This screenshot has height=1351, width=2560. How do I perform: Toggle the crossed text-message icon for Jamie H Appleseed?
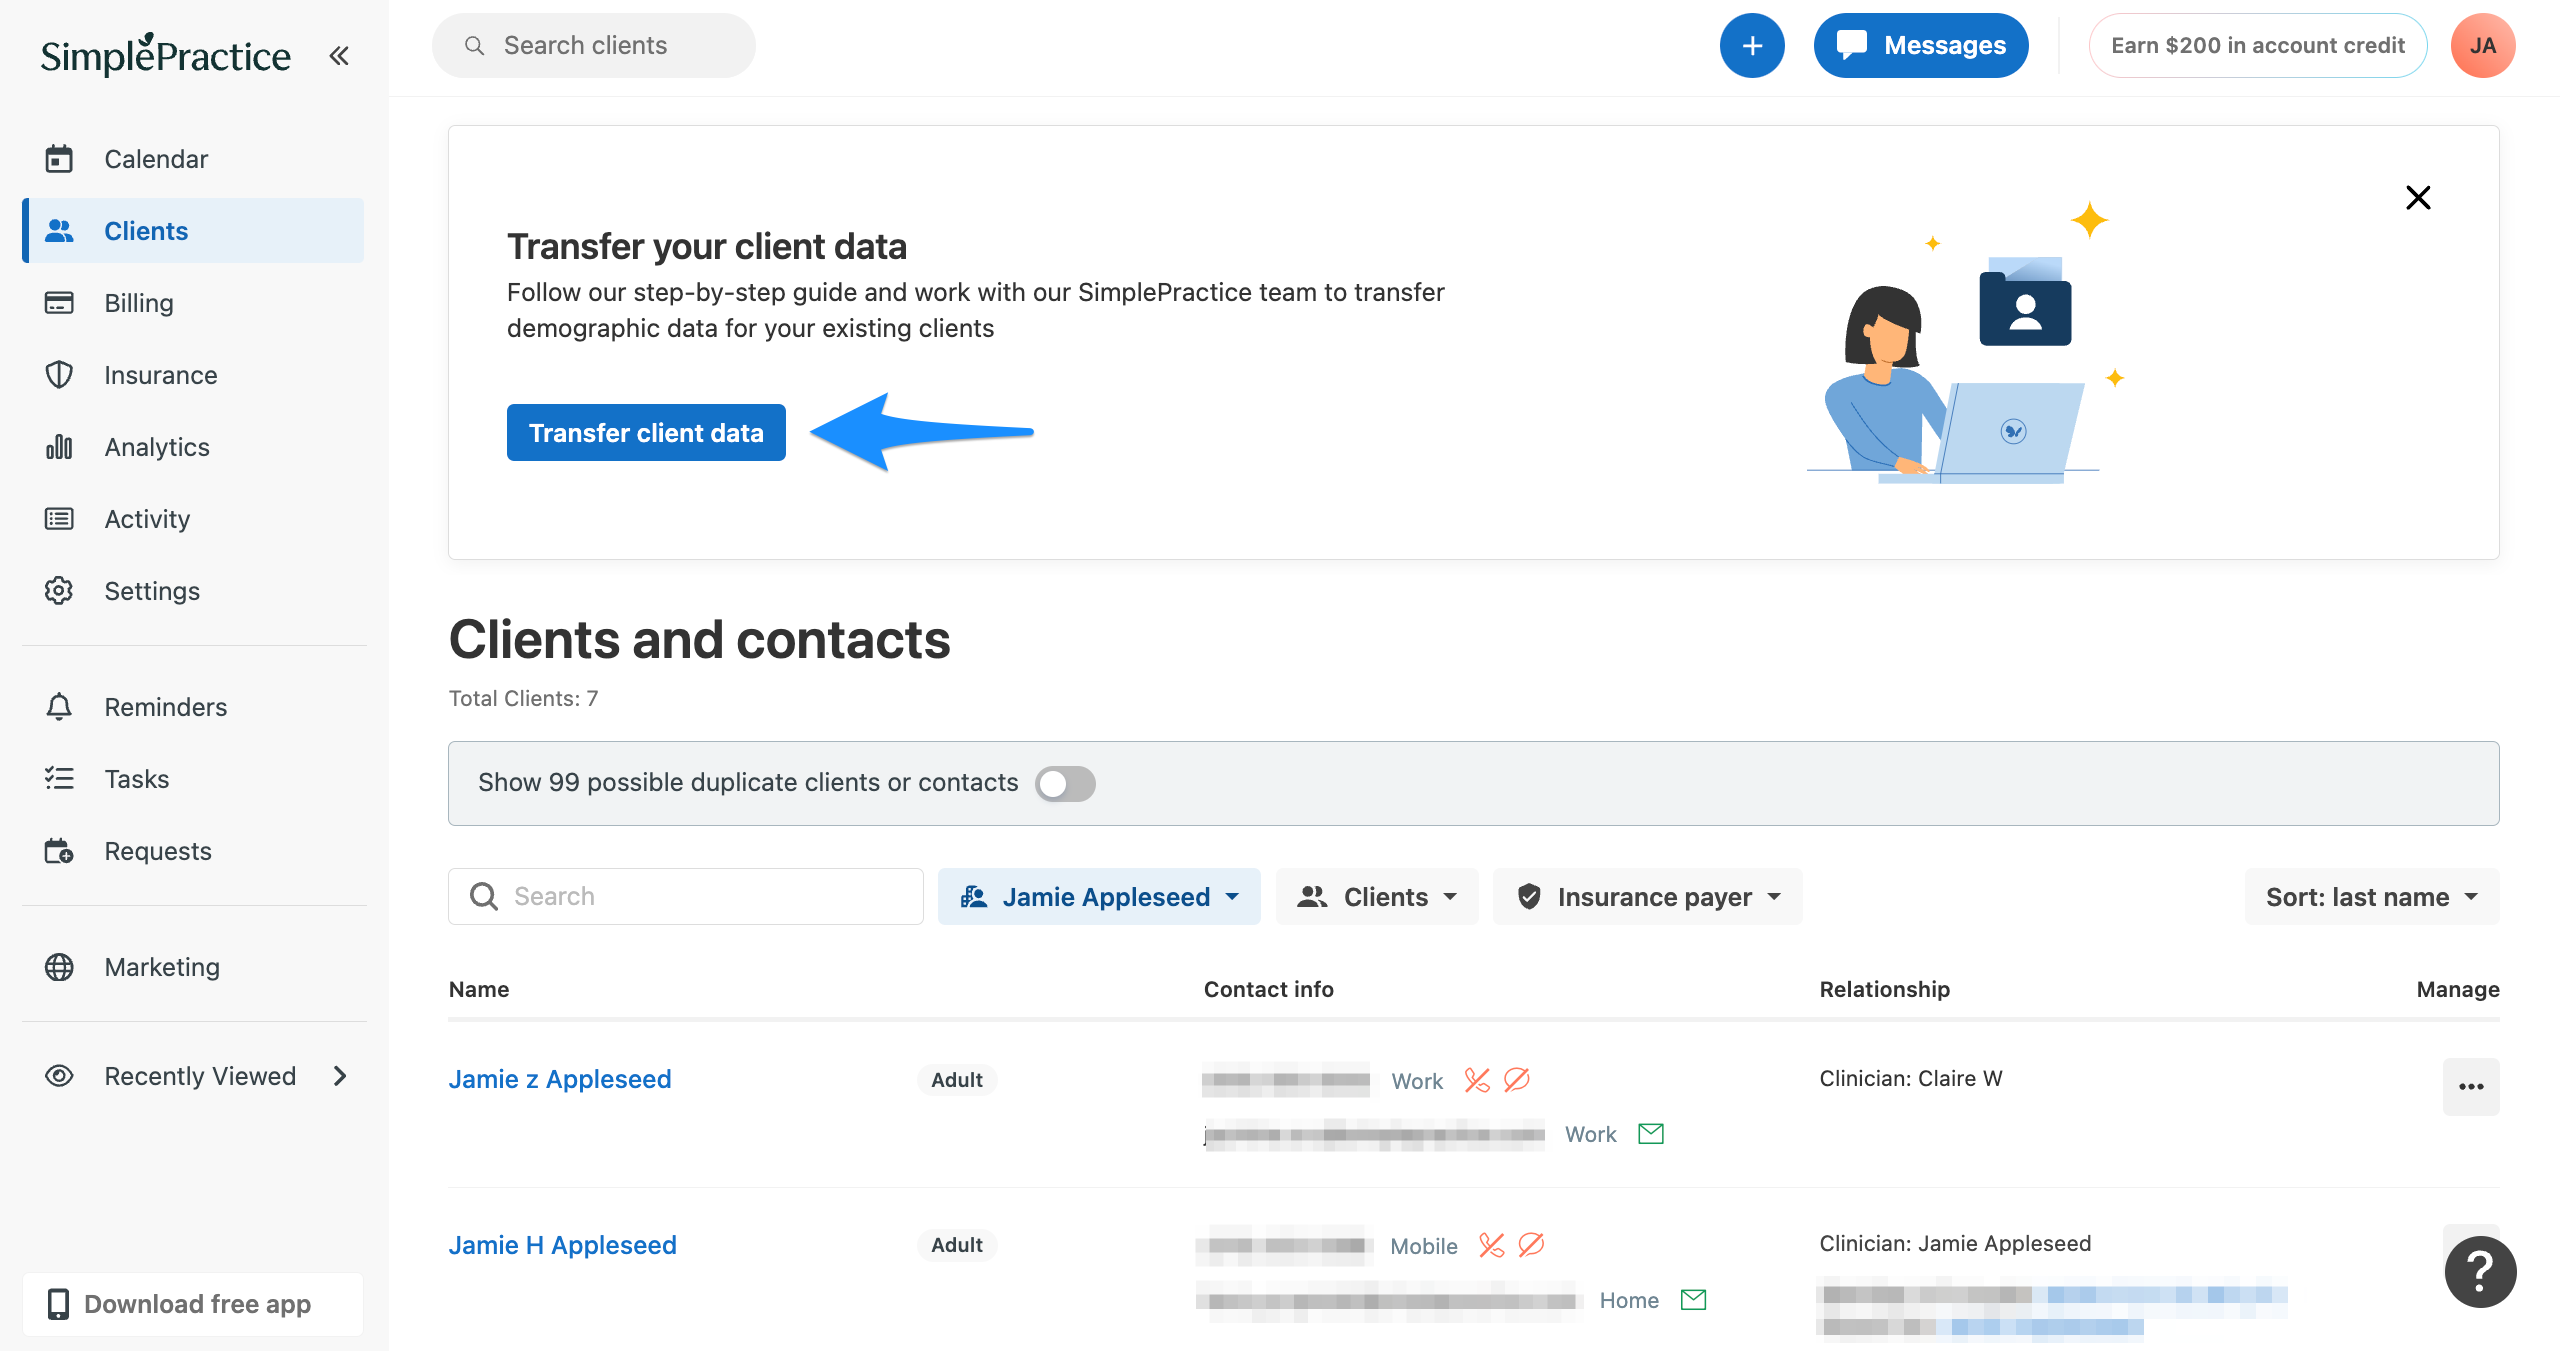point(1530,1246)
